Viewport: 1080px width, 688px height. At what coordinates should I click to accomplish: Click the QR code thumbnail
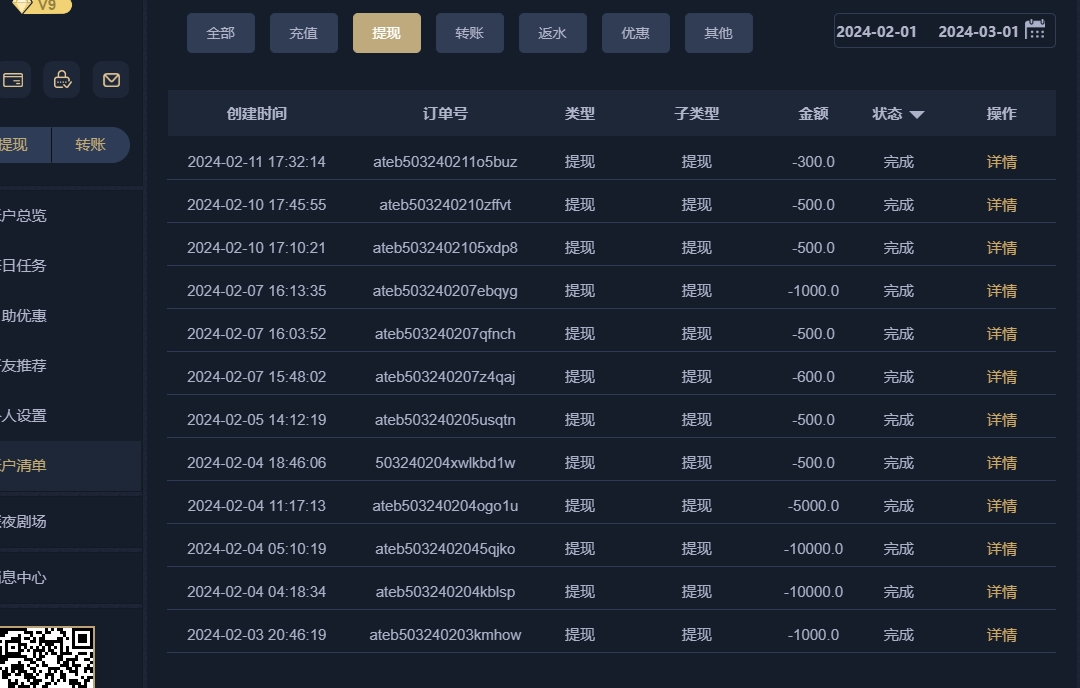pos(47,658)
